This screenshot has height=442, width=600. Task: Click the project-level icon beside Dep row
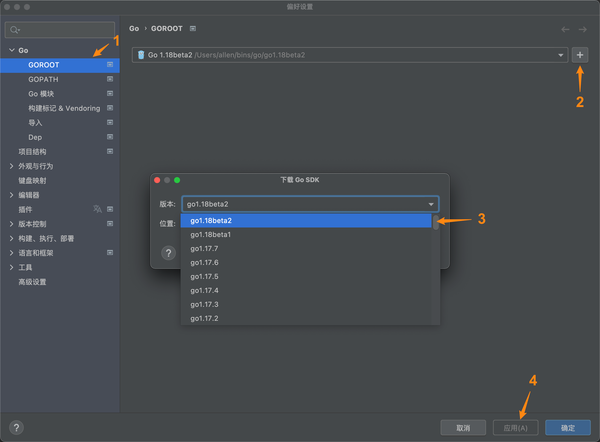(110, 137)
